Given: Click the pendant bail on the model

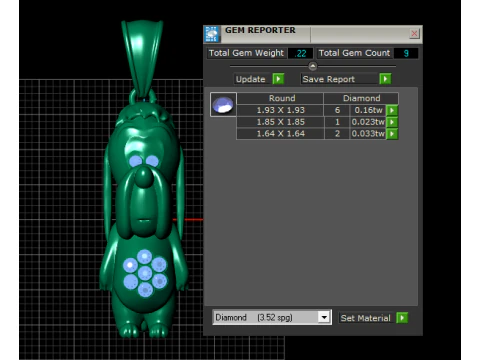Looking at the screenshot, I should coord(142,58).
